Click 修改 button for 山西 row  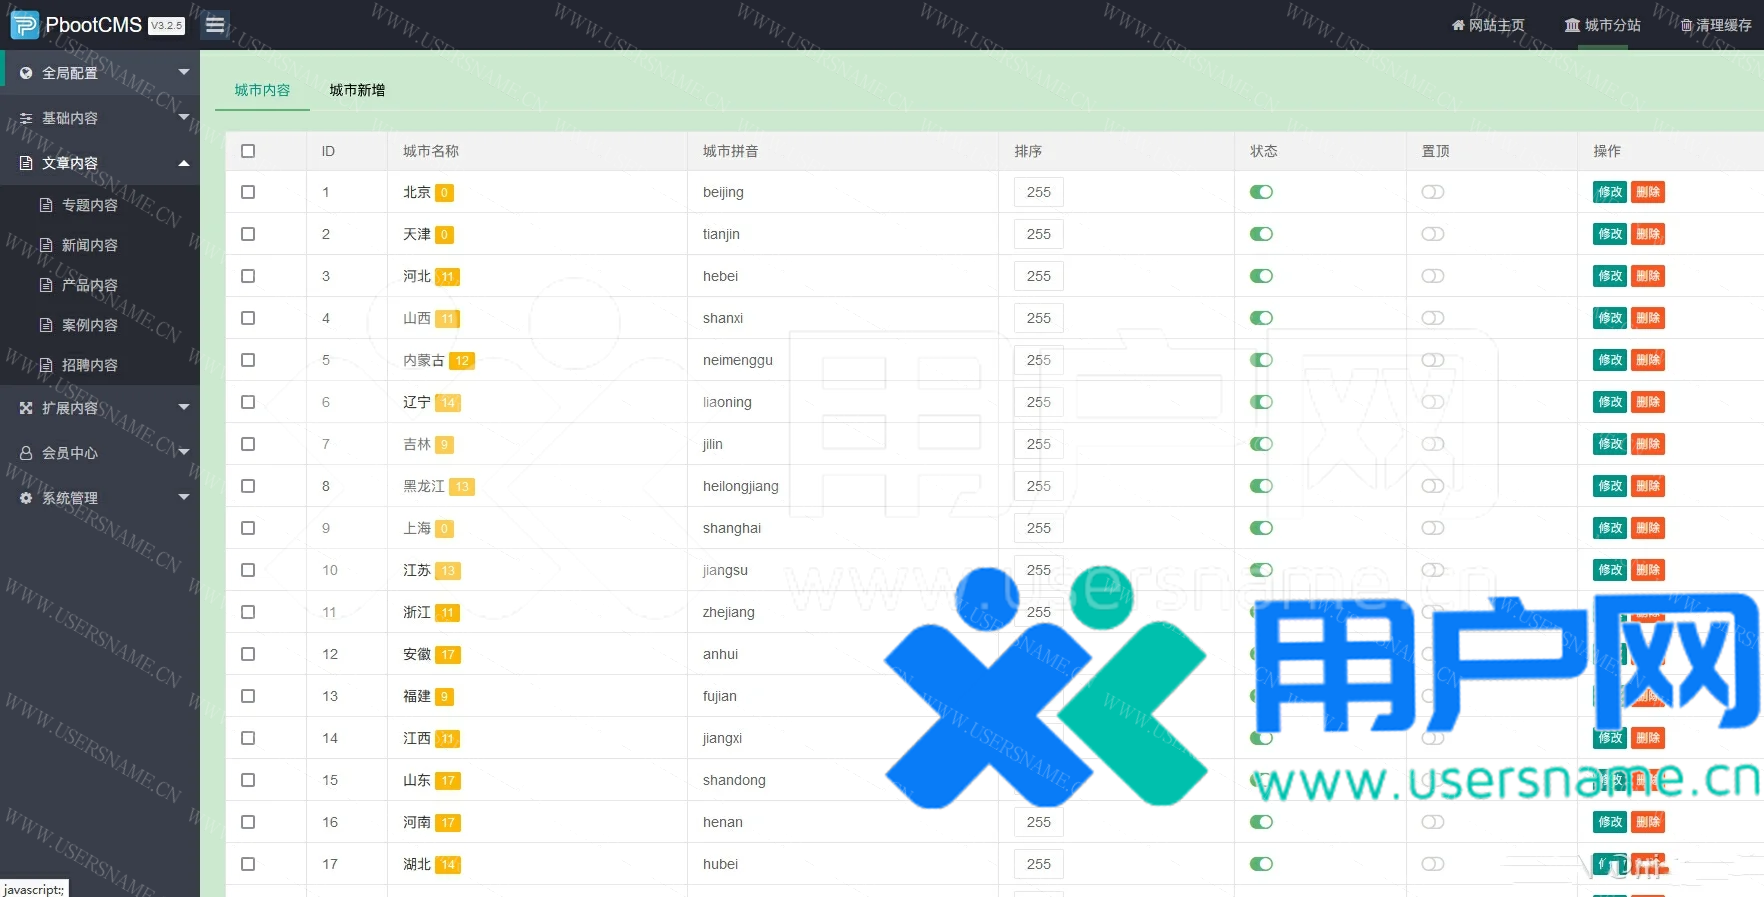click(x=1610, y=318)
